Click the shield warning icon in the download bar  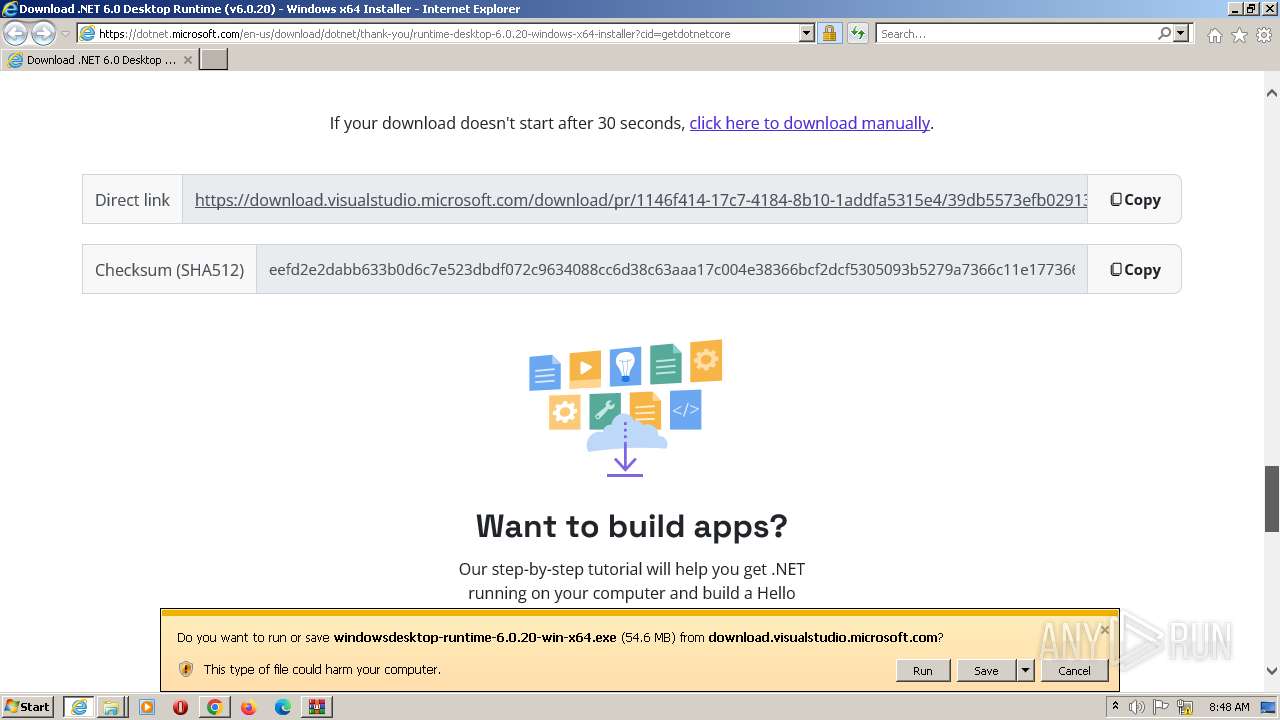[x=185, y=669]
